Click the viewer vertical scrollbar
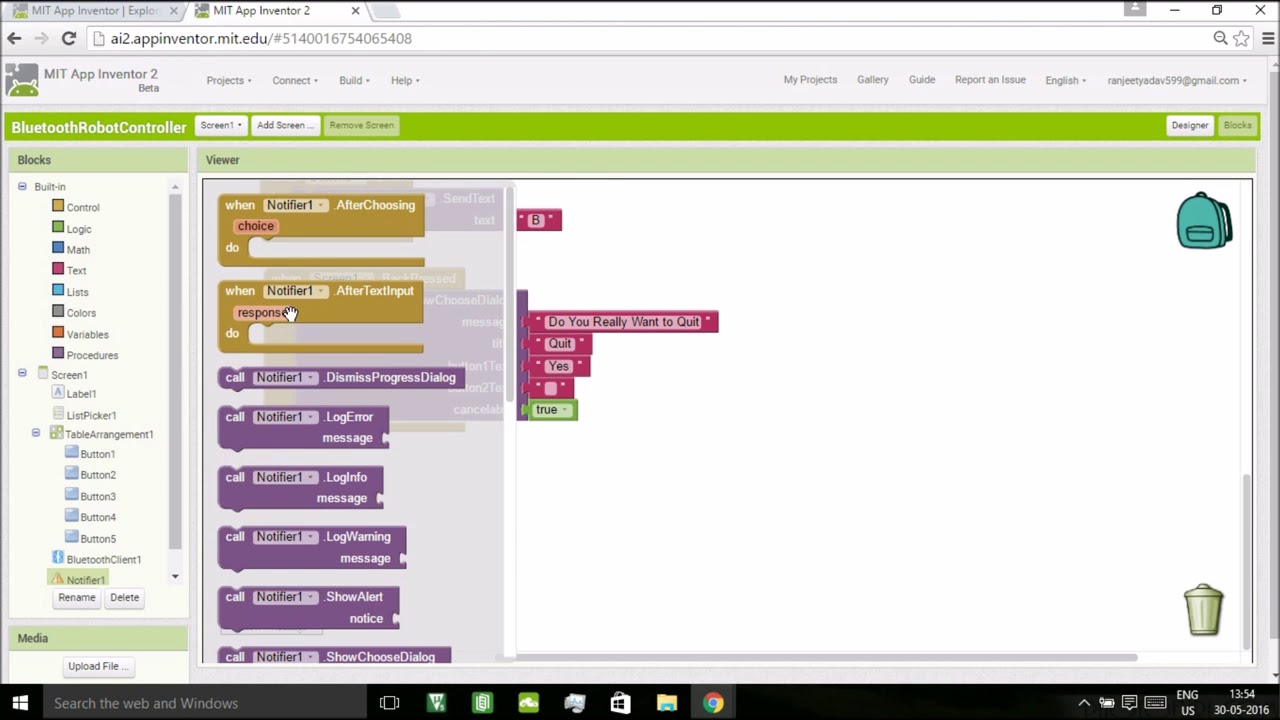The image size is (1280, 720). pos(1246,562)
